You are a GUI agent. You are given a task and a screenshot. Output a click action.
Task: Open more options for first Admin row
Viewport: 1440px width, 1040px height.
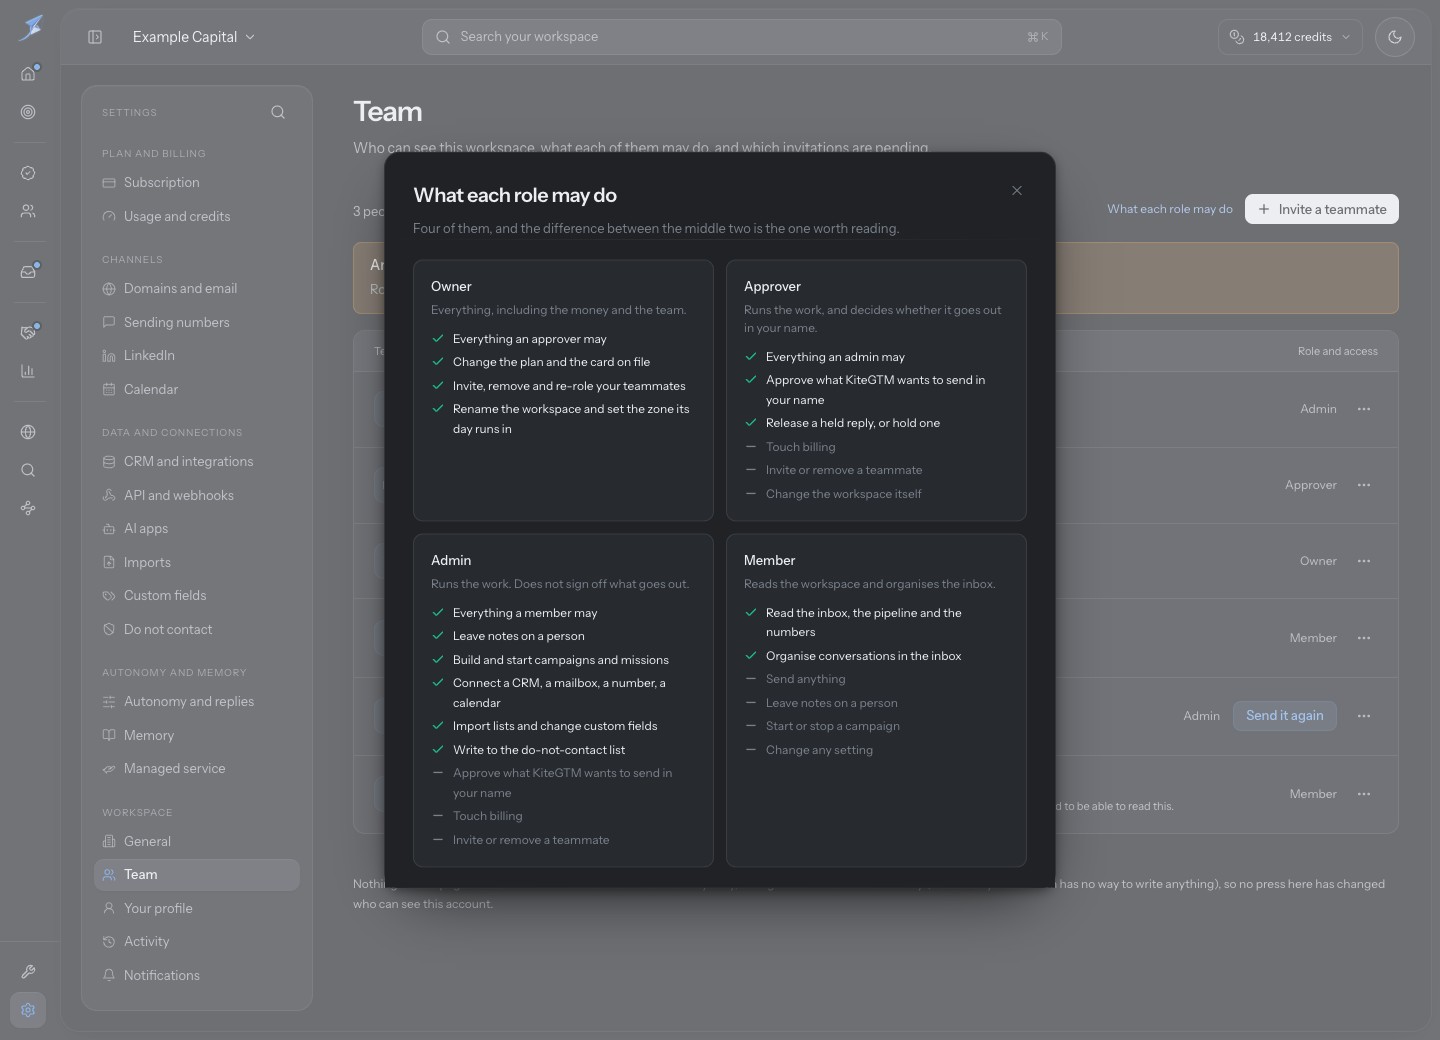point(1364,409)
